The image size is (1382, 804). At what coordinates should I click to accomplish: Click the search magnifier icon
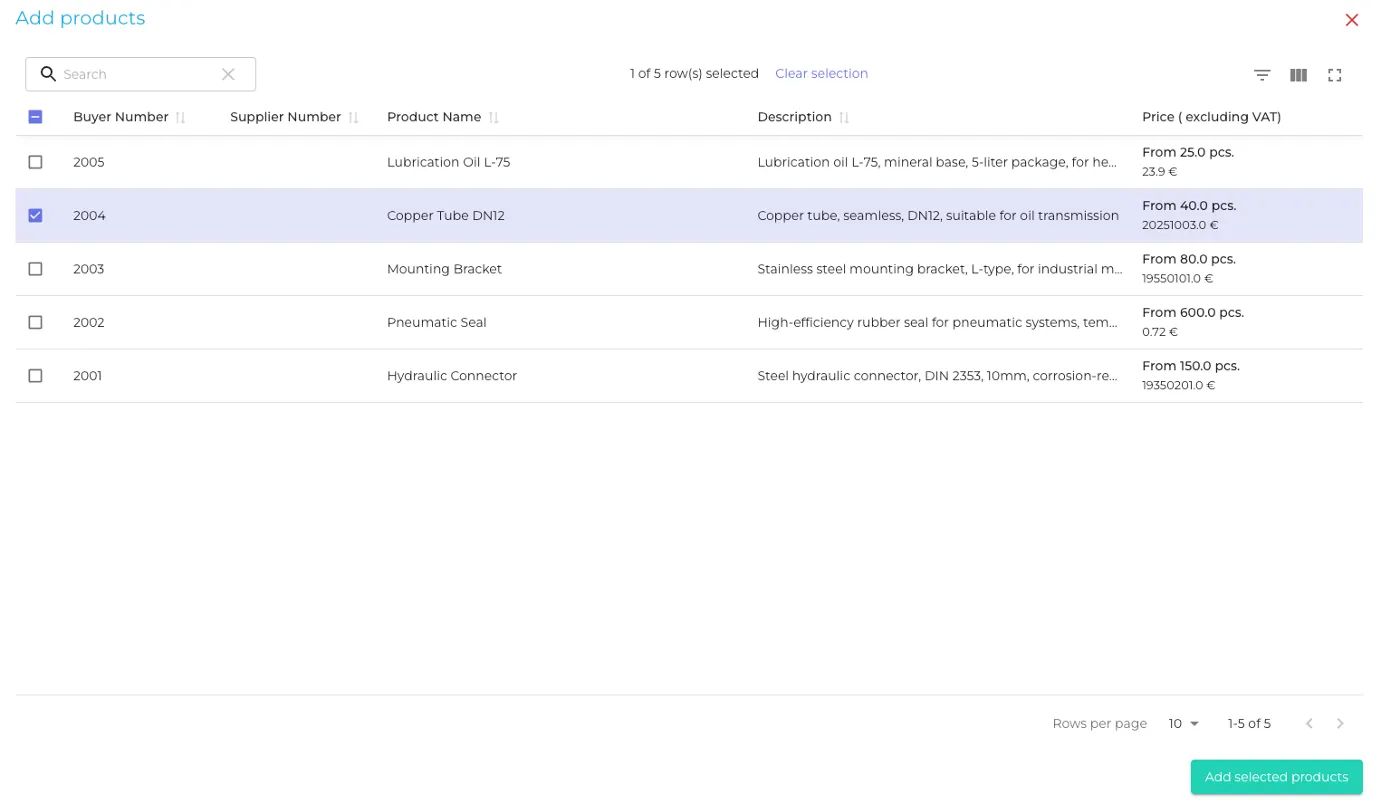[x=48, y=74]
